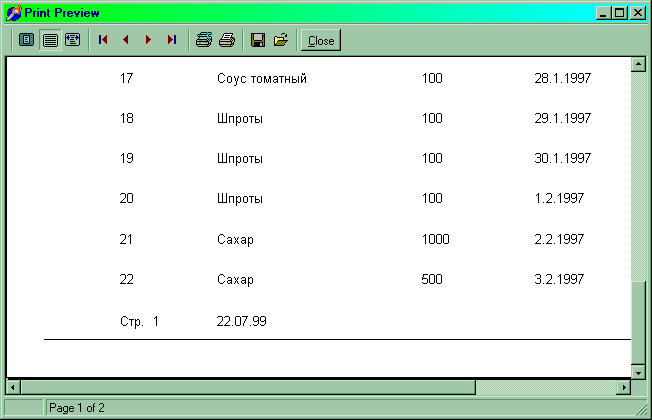This screenshot has height=420, width=652.
Task: Click the horizontal scrollbar right arrow
Action: 624,387
